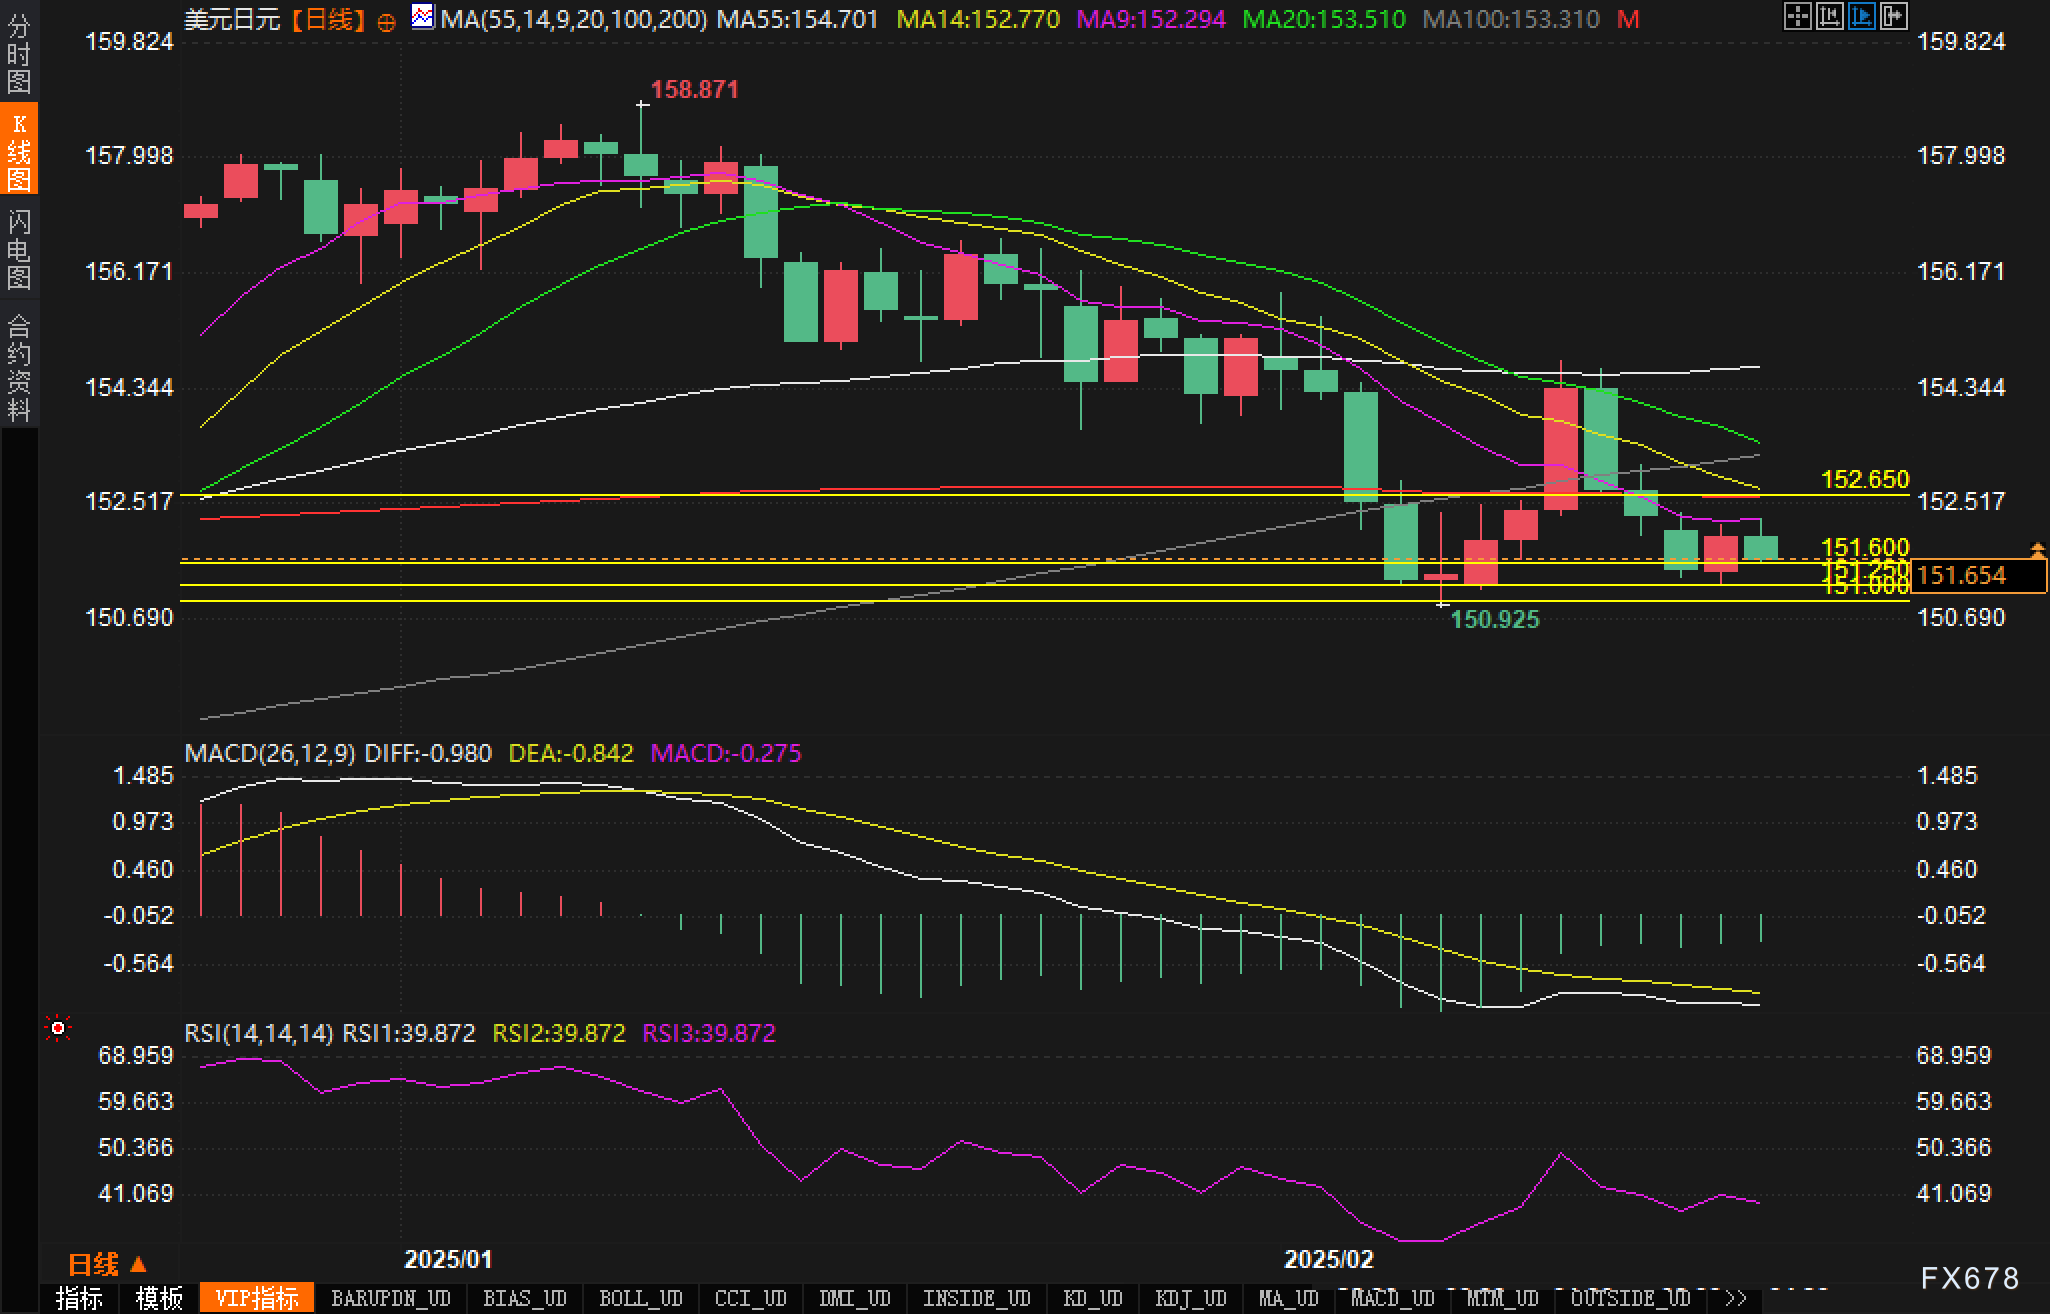Click the orange price alert bell icon
The image size is (2050, 1314).
(x=2037, y=549)
